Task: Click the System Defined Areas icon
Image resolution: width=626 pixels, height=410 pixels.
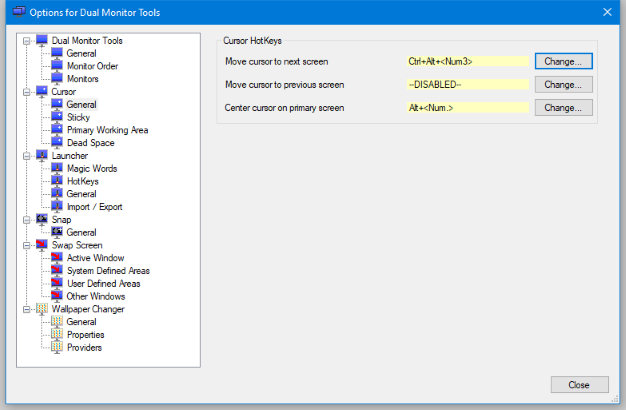Action: pos(57,270)
